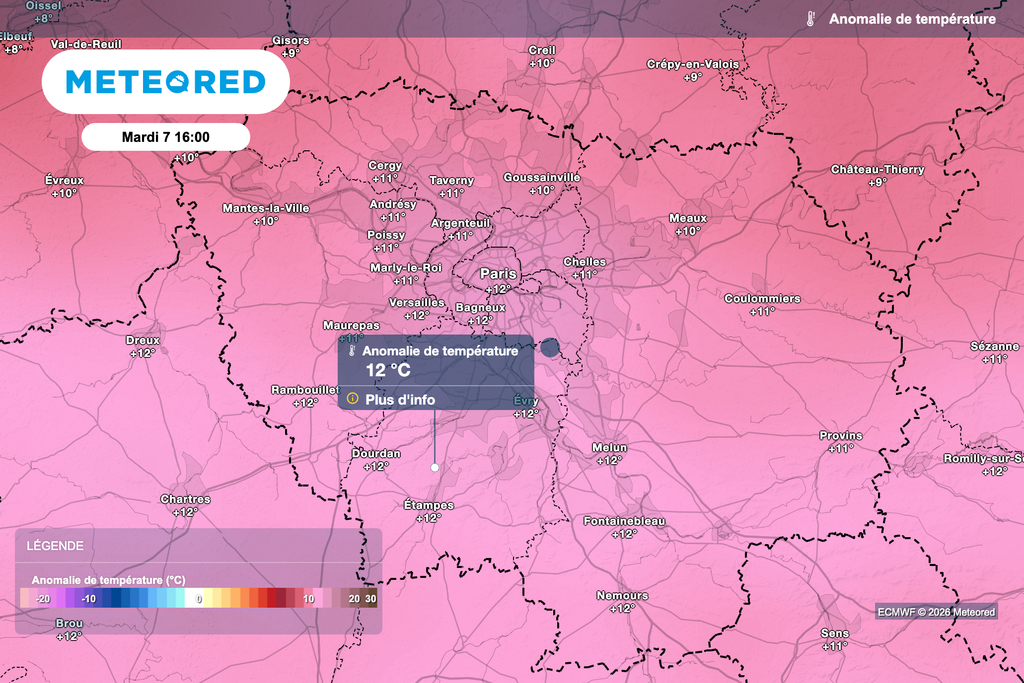Image resolution: width=1024 pixels, height=683 pixels.
Task: Select the Château-Thierry label
Action: pyautogui.click(x=877, y=169)
